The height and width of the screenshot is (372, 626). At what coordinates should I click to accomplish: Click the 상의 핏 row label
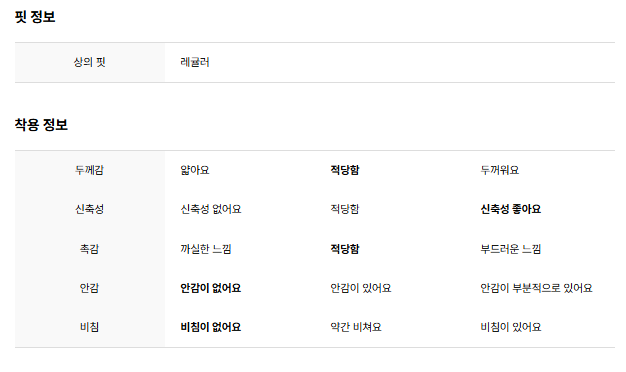89,62
